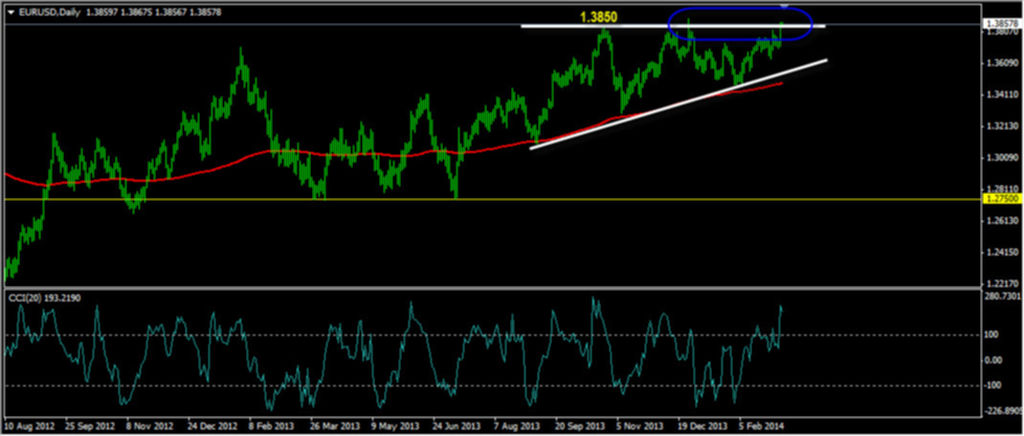Image resolution: width=1024 pixels, height=436 pixels.
Task: Click the CCI 100 level value
Action: pos(993,334)
